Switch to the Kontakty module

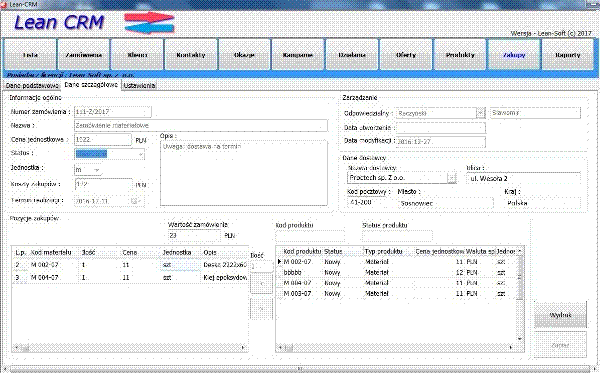pyautogui.click(x=191, y=55)
